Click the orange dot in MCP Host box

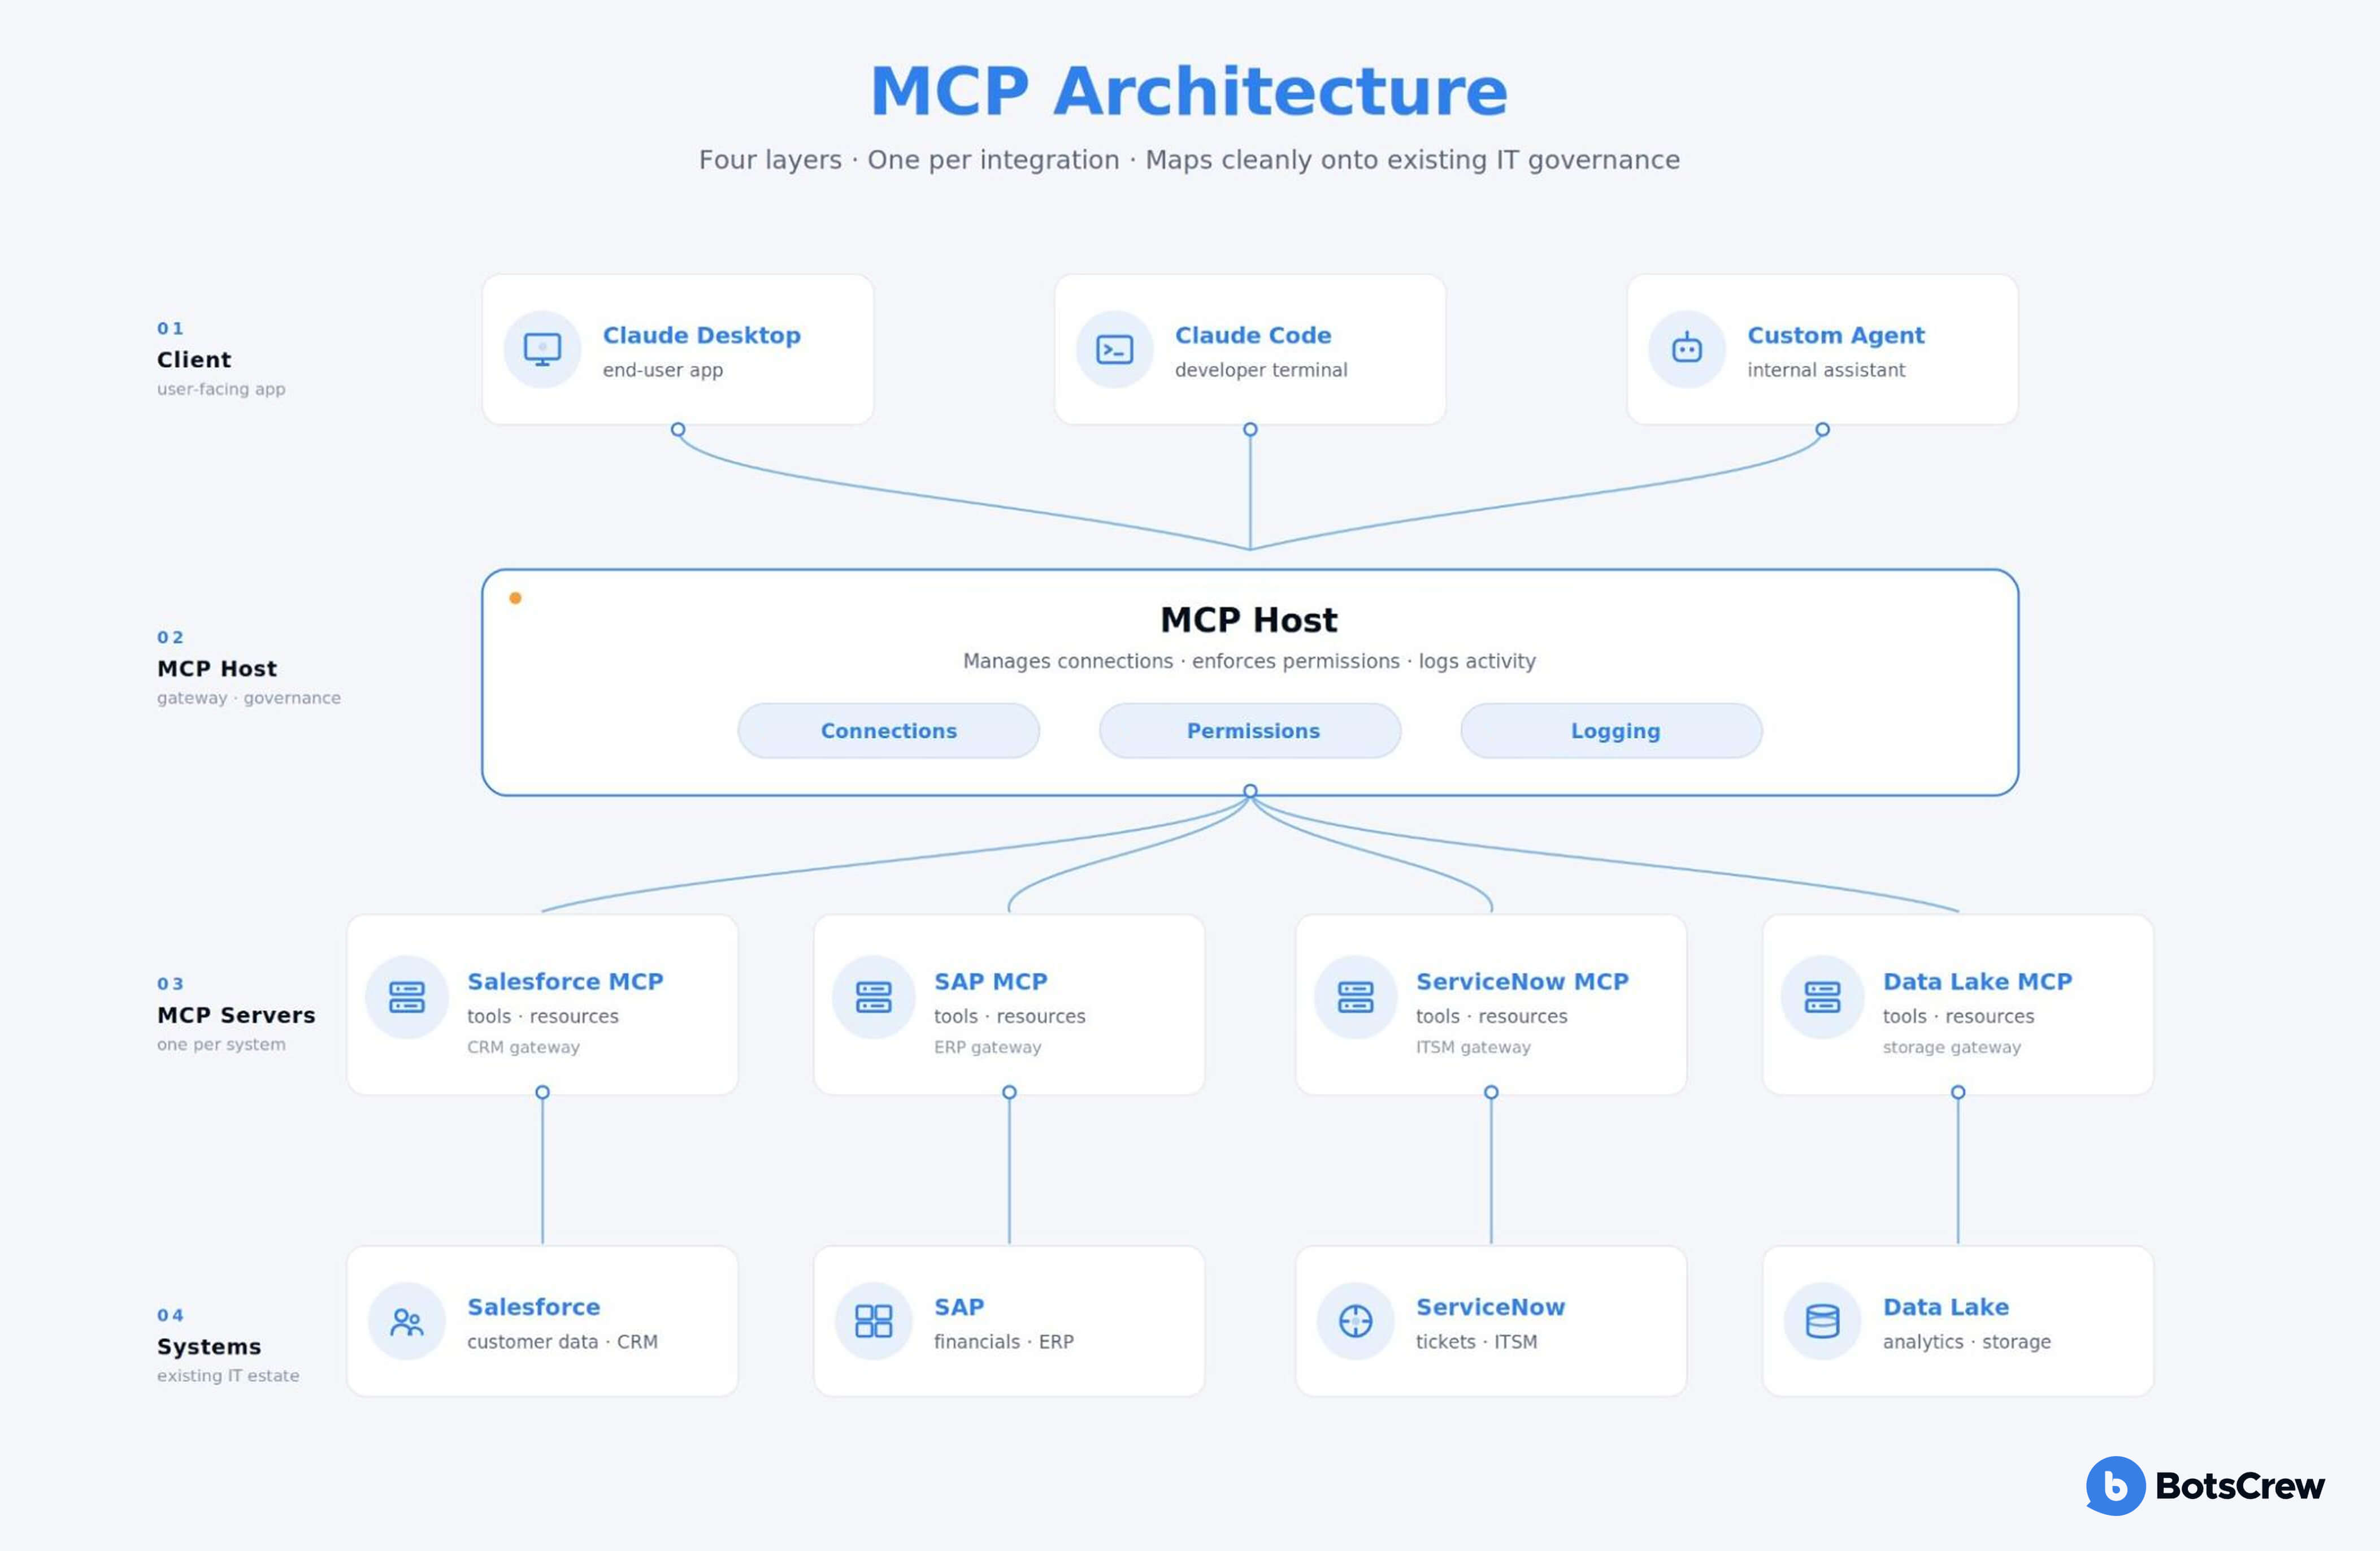point(515,598)
